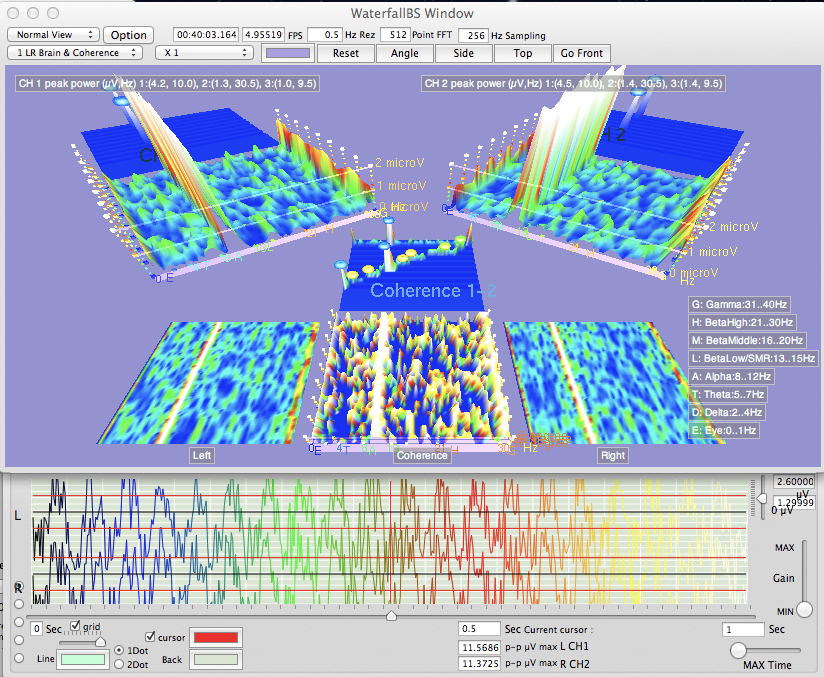Screen dimensions: 824x677
Task: Click the M: BetaMiddle:16..20Hz legend entry
Action: [747, 340]
